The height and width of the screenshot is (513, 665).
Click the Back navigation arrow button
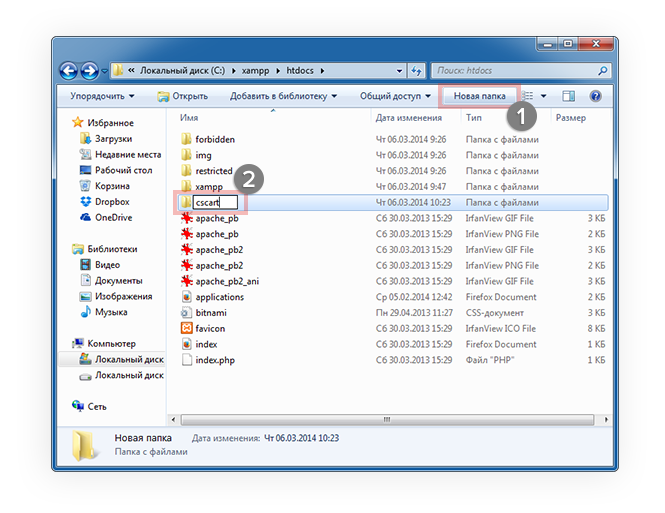(69, 71)
